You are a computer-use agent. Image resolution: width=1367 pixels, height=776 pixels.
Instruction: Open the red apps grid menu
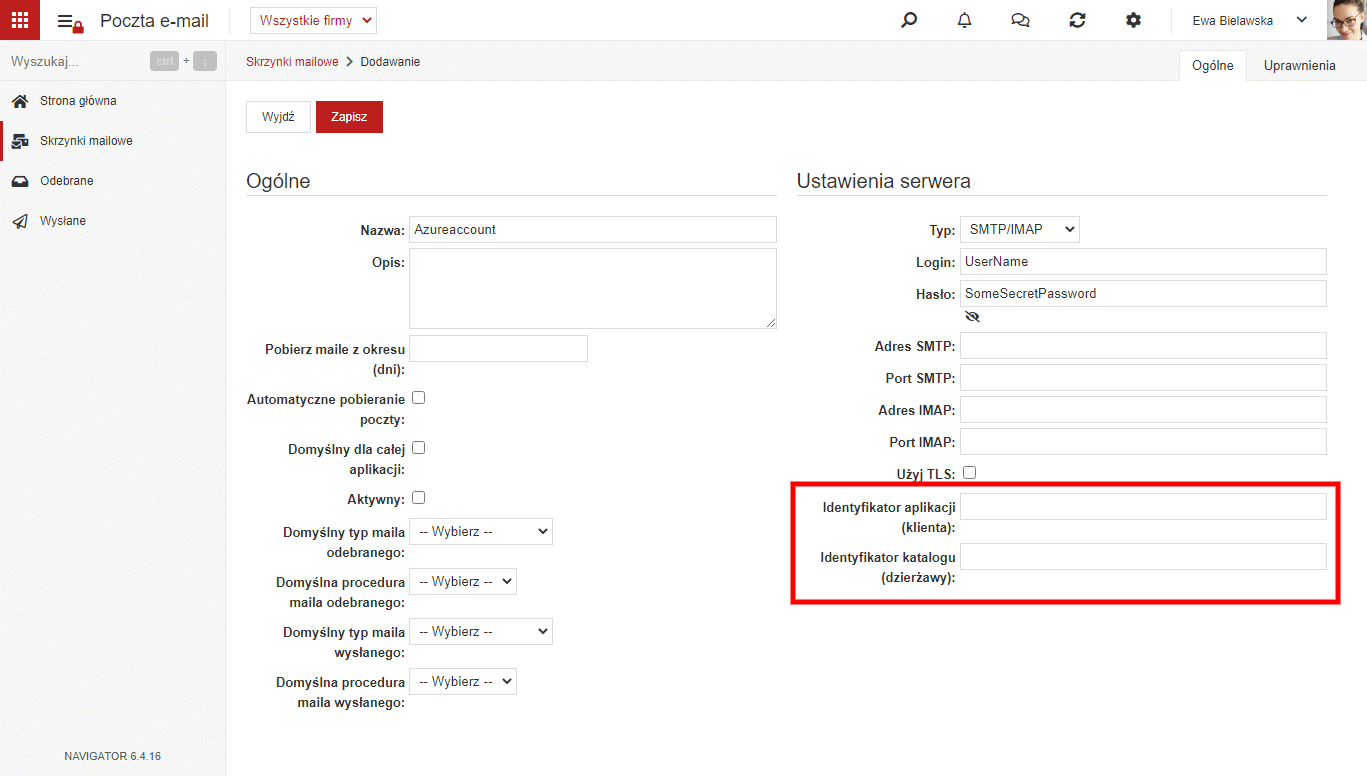20,20
